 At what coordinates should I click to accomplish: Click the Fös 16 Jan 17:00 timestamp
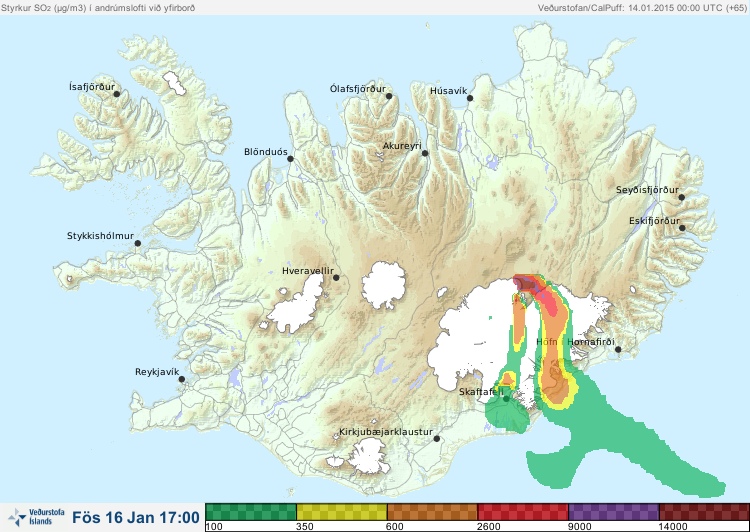pos(136,517)
